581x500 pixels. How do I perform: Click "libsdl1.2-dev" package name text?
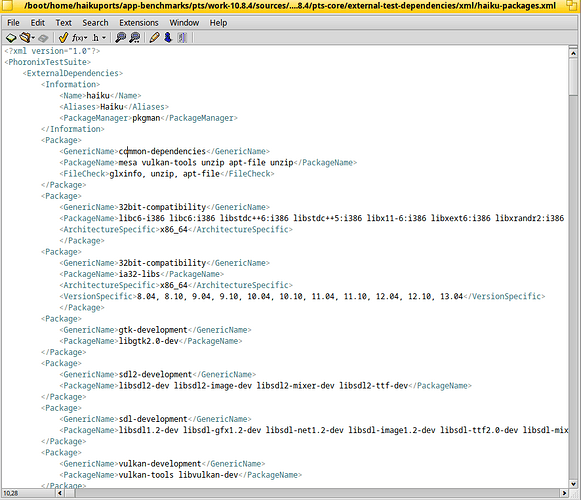pos(148,430)
